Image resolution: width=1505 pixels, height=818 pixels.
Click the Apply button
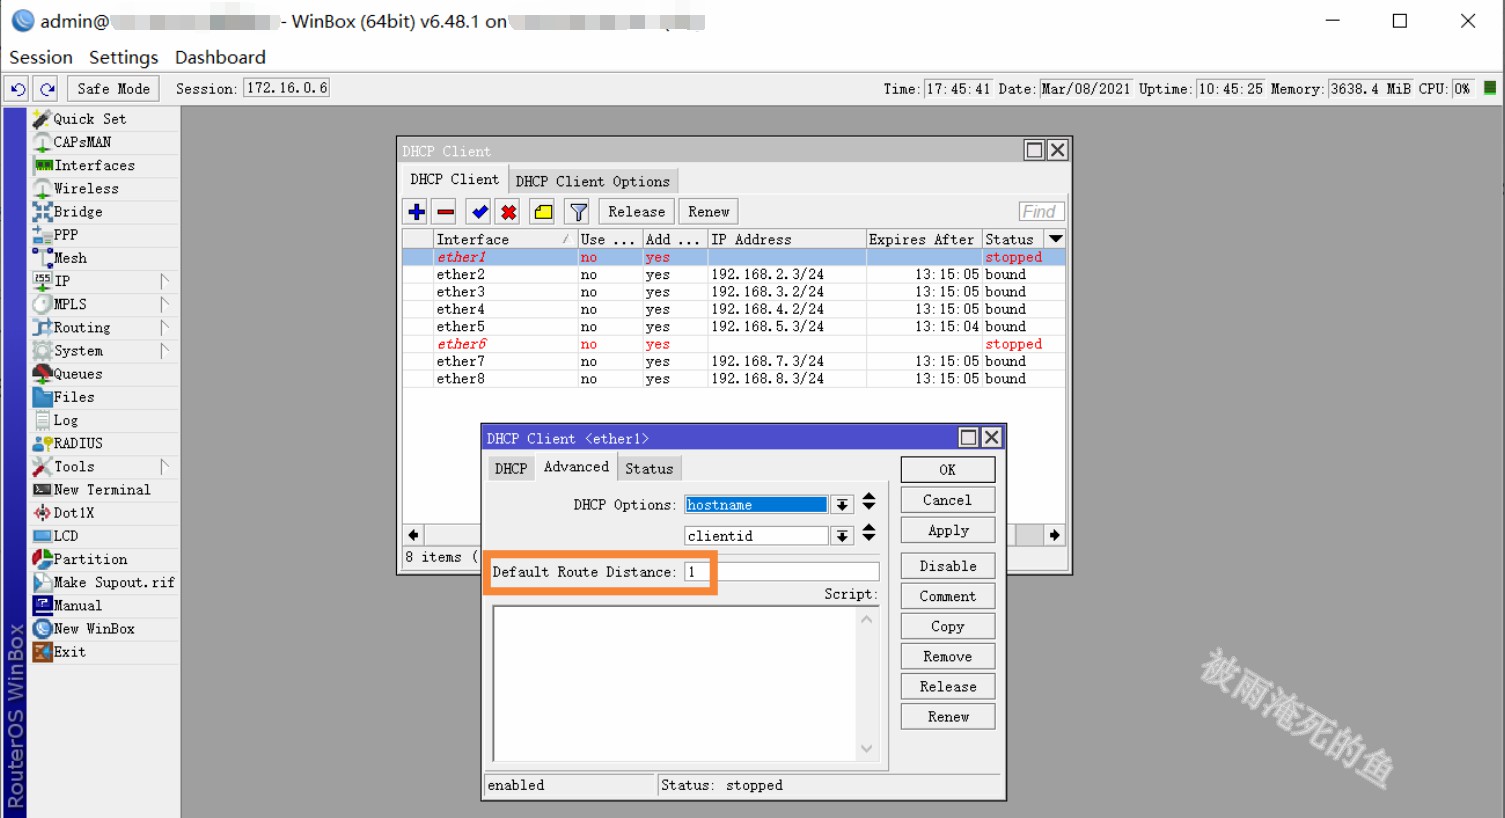tap(947, 530)
